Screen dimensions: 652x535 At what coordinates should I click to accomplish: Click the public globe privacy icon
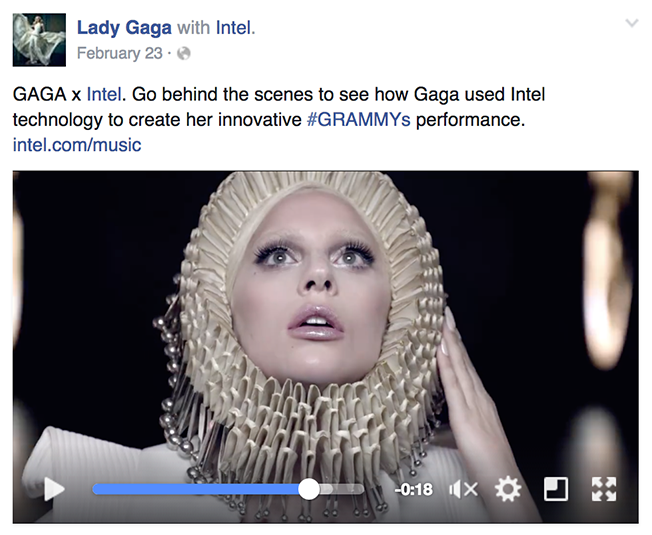[x=184, y=53]
